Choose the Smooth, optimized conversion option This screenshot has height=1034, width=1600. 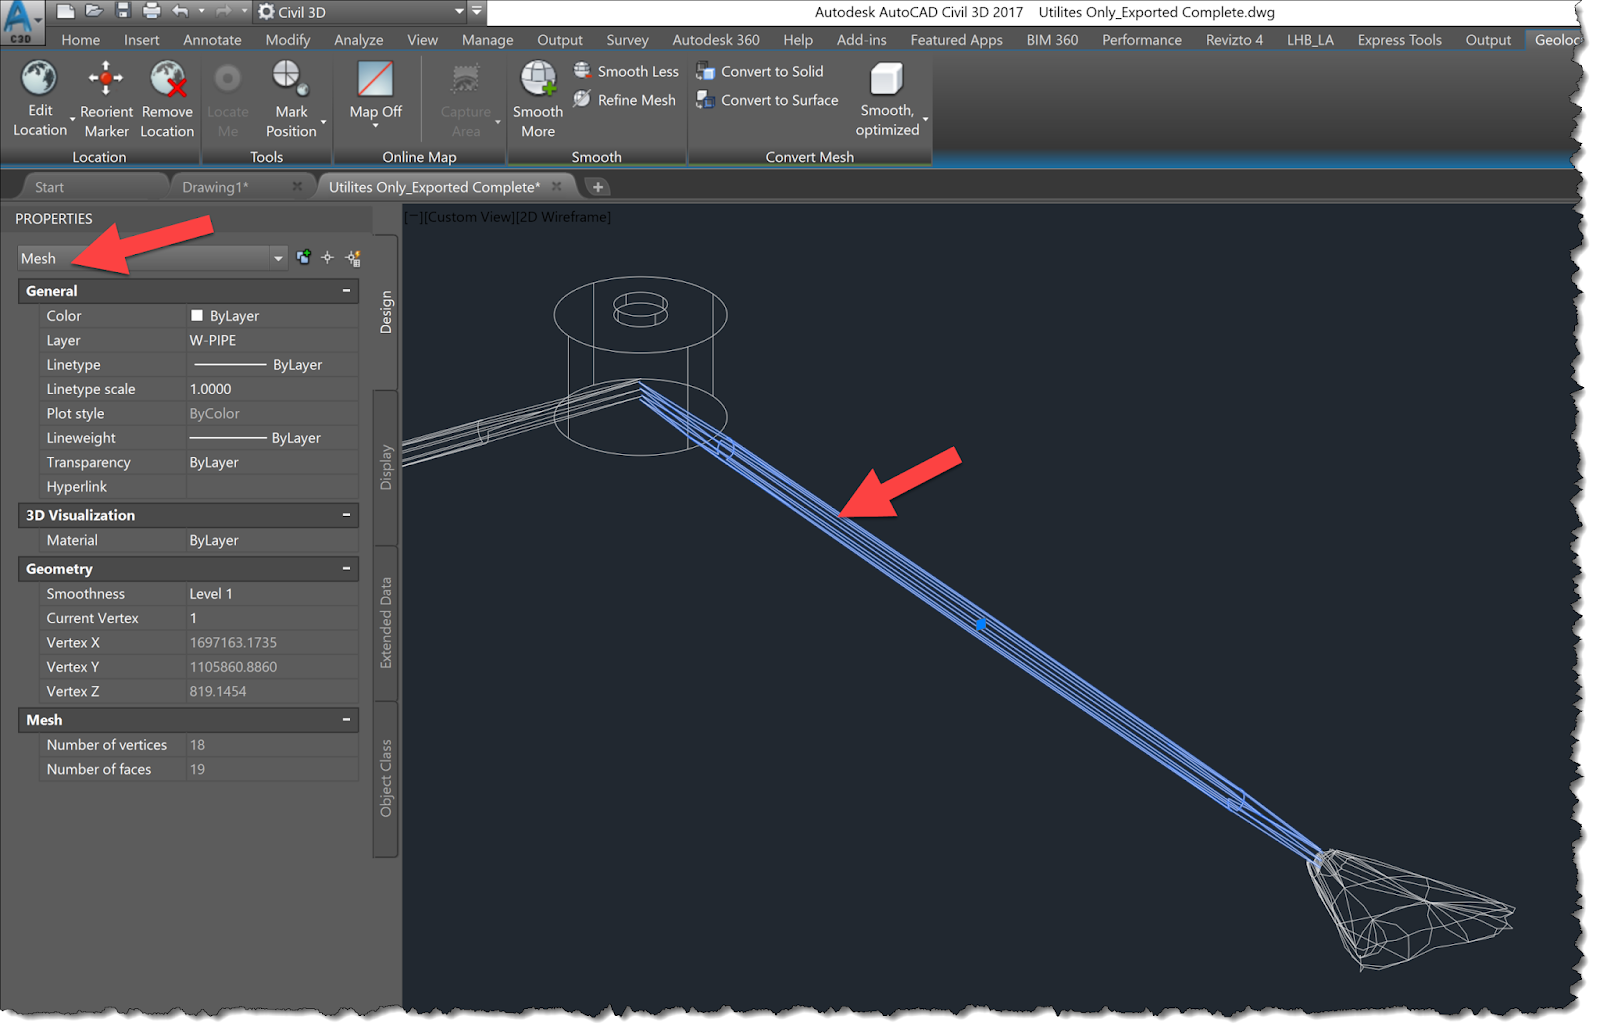click(887, 98)
